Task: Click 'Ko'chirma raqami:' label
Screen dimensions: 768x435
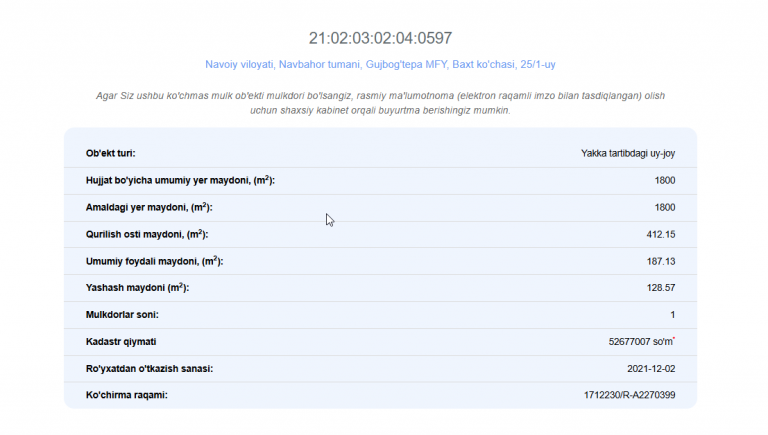Action: 126,395
